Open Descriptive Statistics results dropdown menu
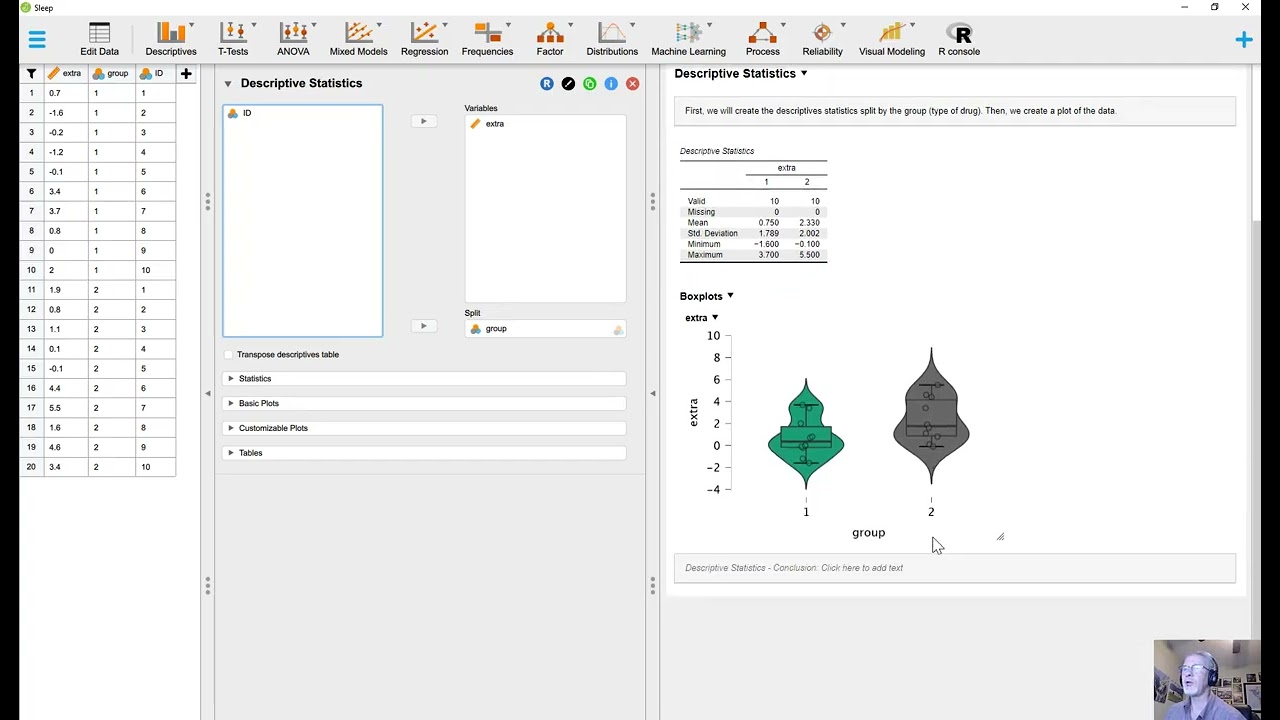 tap(804, 73)
